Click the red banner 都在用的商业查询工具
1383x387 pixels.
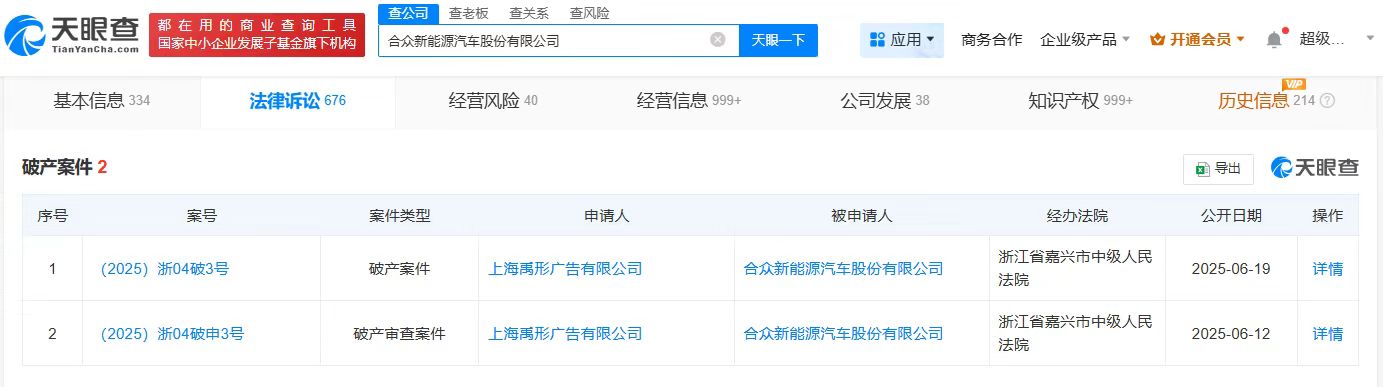(258, 36)
